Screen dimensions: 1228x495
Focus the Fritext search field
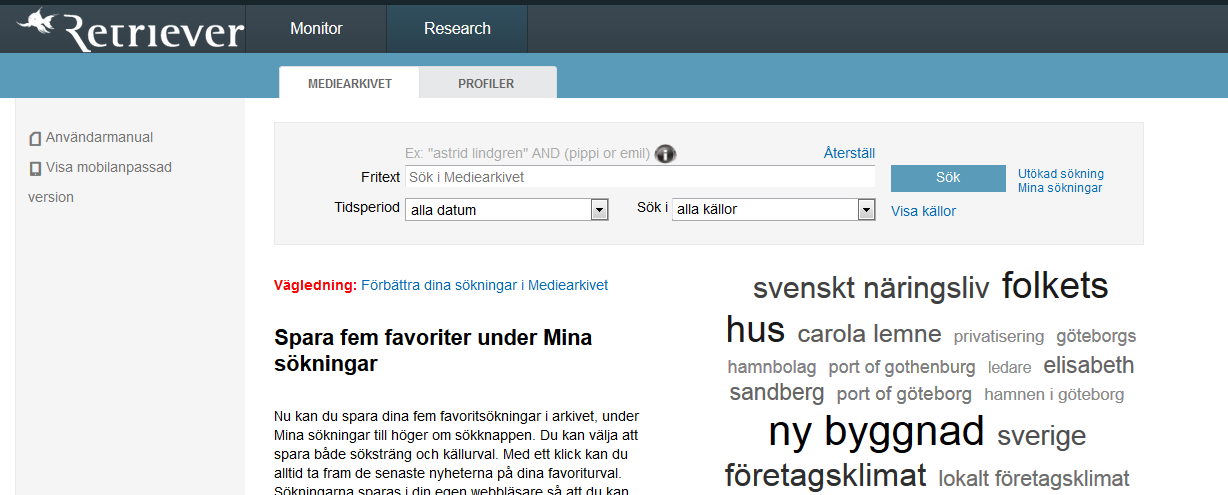click(x=640, y=177)
